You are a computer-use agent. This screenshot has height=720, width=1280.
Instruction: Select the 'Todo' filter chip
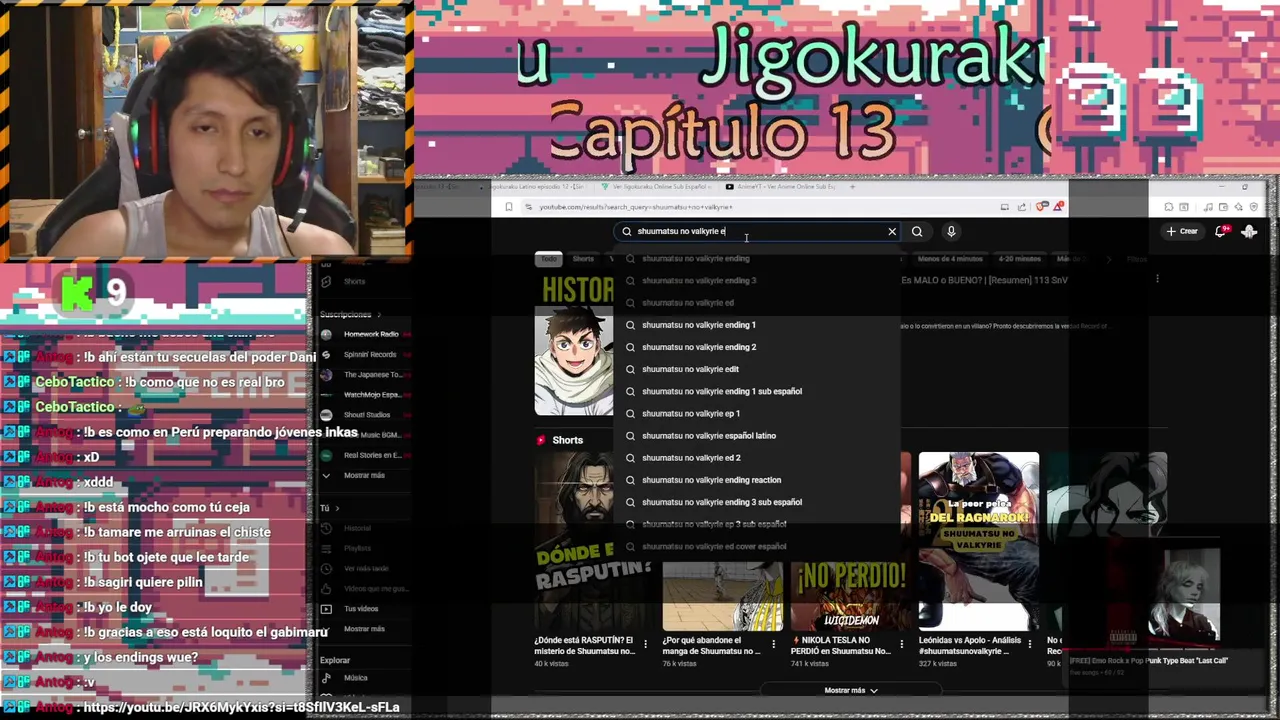coord(548,259)
